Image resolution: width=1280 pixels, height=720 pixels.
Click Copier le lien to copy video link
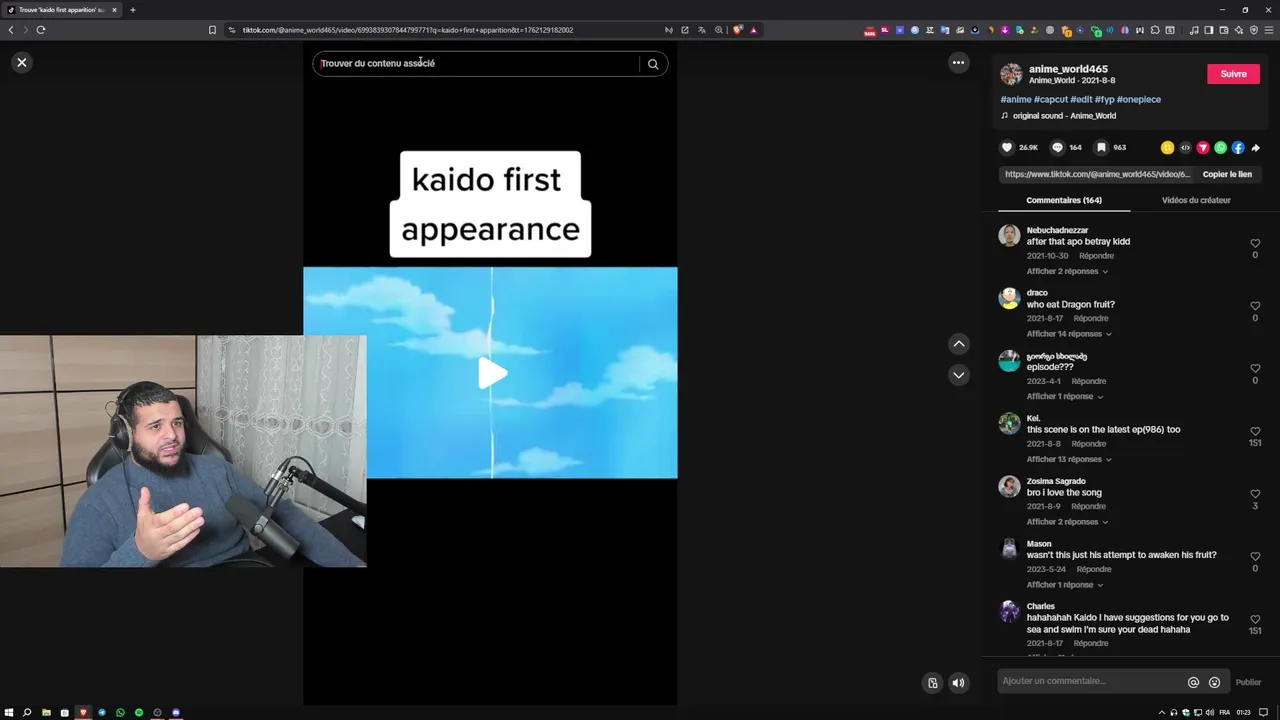click(x=1227, y=174)
